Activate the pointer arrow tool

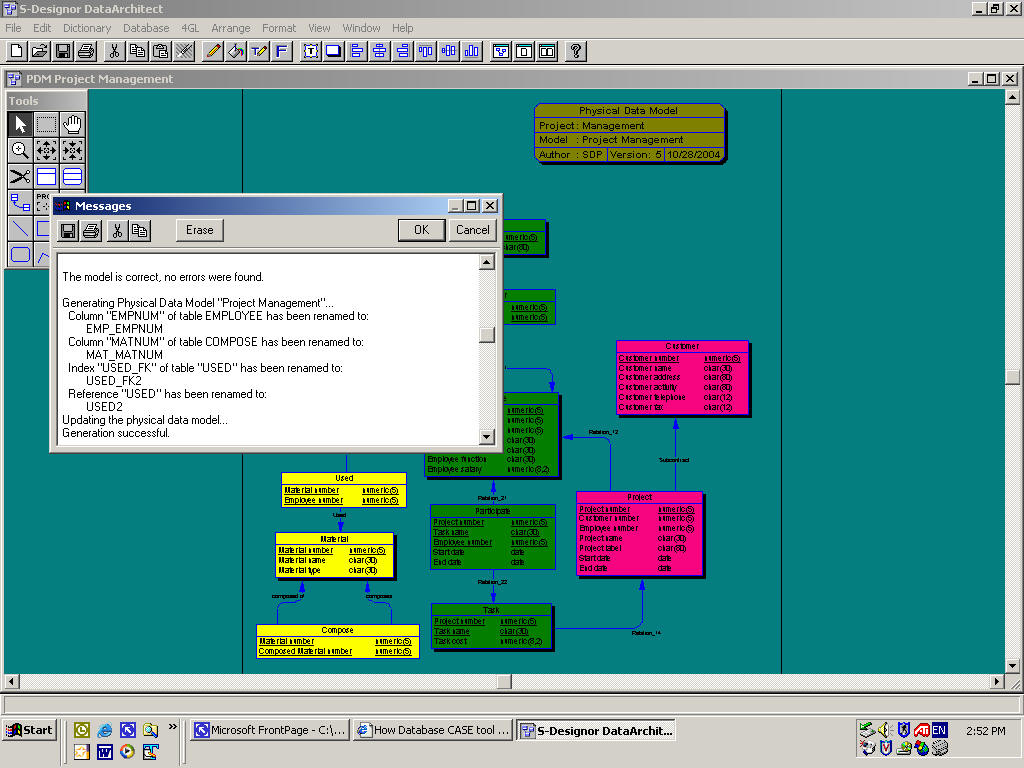click(x=20, y=124)
